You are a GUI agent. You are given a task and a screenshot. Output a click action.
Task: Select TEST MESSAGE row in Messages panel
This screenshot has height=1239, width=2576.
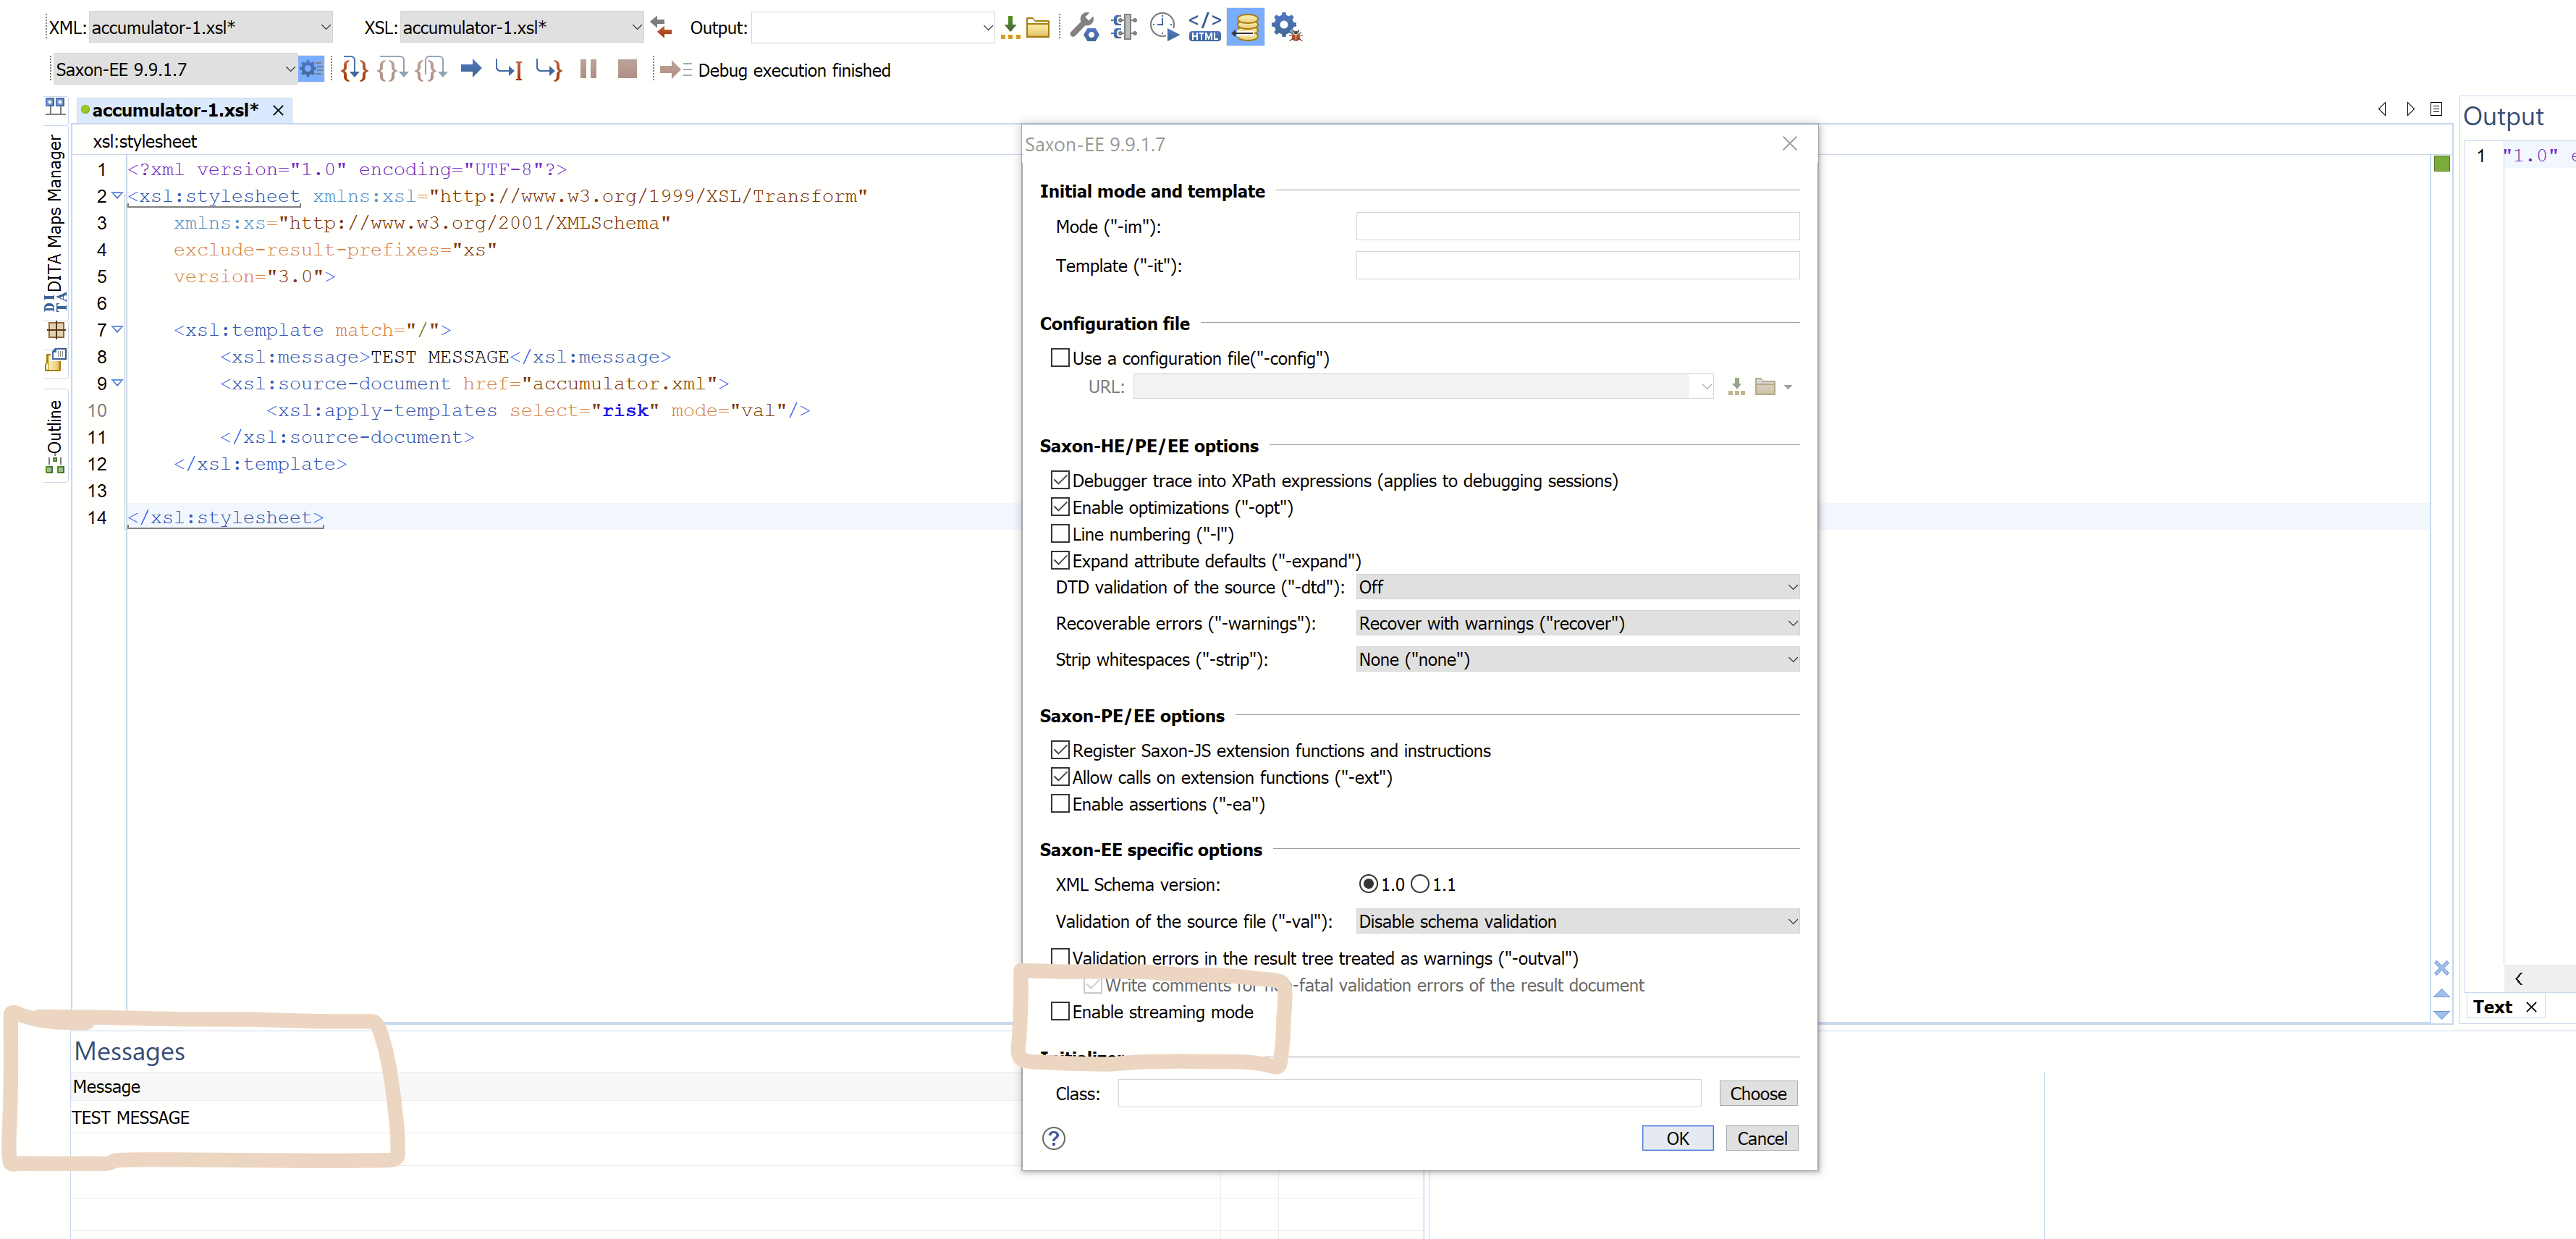pyautogui.click(x=545, y=1117)
